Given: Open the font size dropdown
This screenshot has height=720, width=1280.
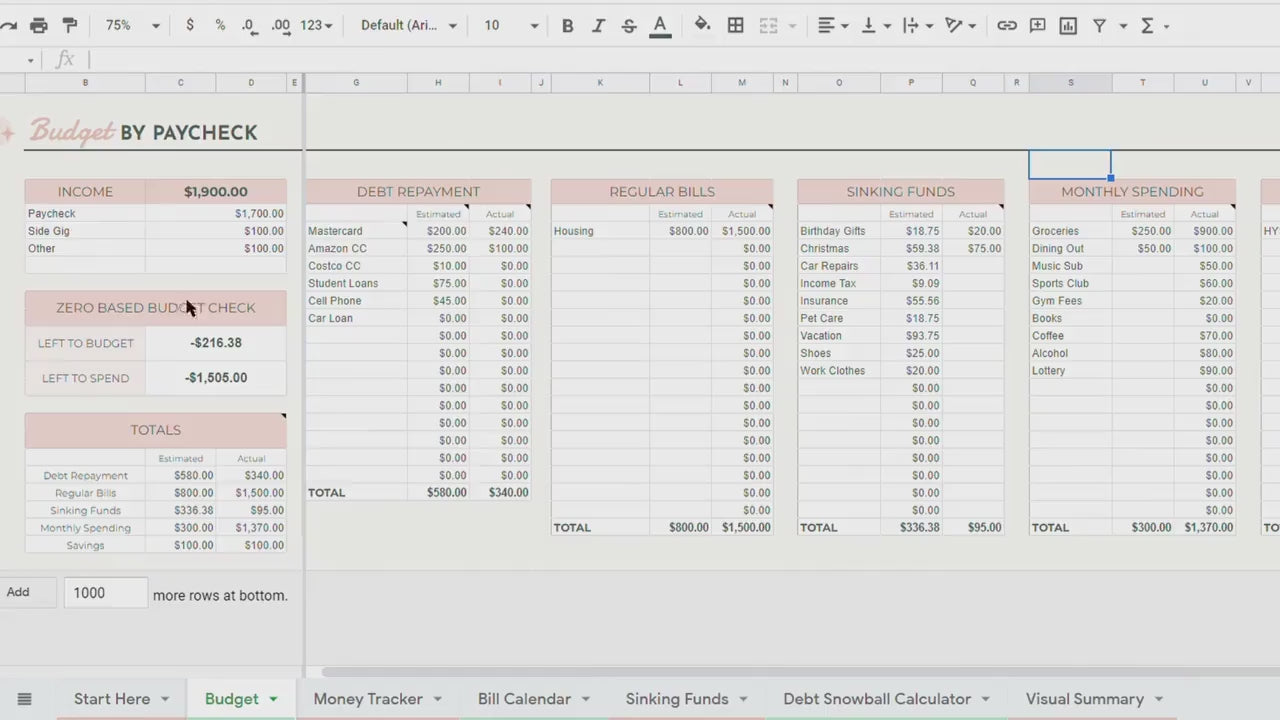Looking at the screenshot, I should pyautogui.click(x=511, y=25).
